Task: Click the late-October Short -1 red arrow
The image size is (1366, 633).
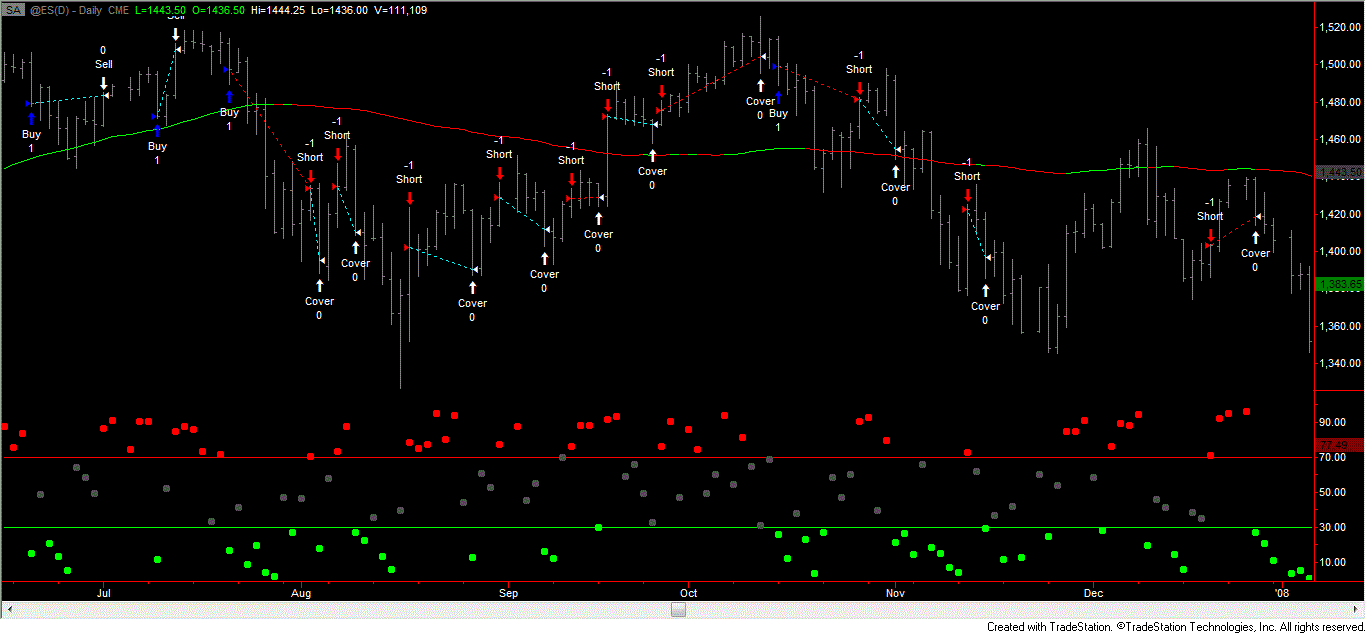Action: coord(859,87)
